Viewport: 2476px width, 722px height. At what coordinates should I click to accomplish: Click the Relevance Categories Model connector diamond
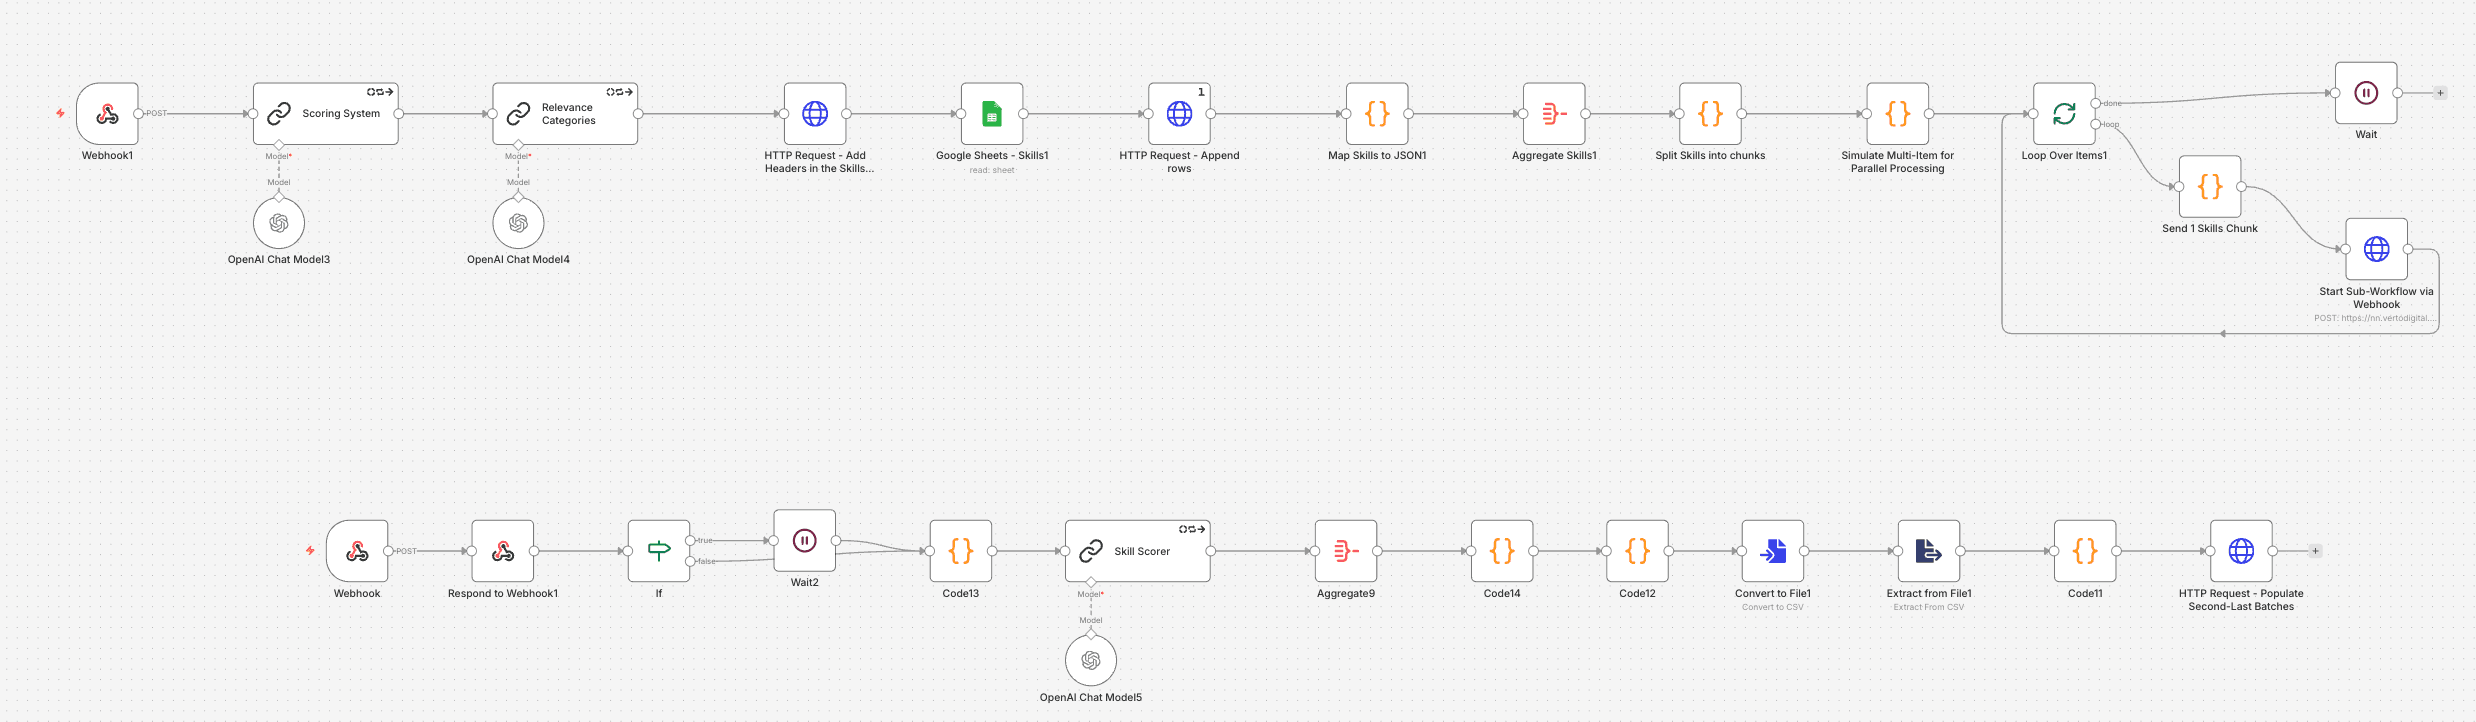(x=518, y=145)
